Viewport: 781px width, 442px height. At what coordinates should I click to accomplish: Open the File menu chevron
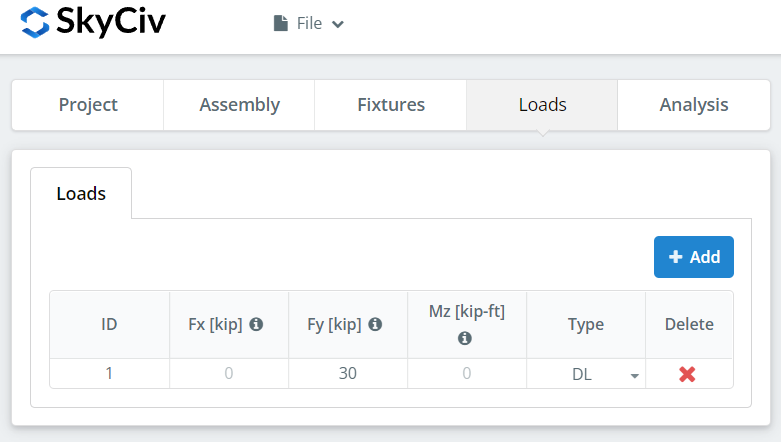pos(338,24)
